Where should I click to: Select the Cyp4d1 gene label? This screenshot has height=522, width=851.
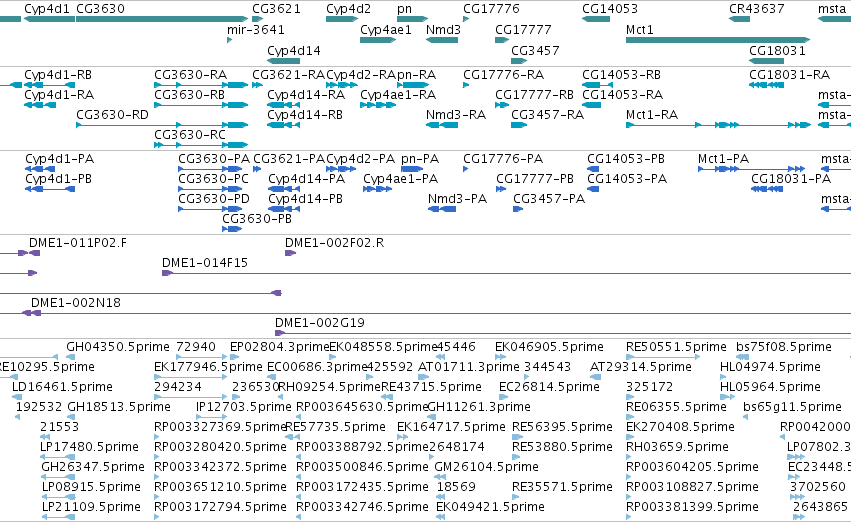47,9
